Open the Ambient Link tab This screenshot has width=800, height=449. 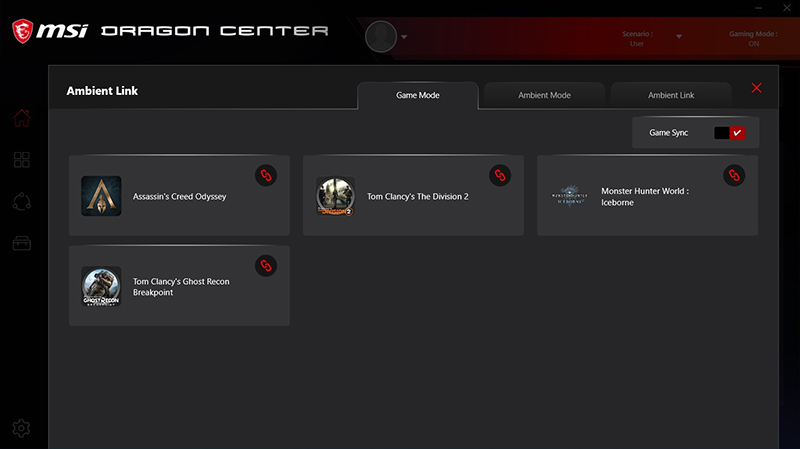[670, 95]
